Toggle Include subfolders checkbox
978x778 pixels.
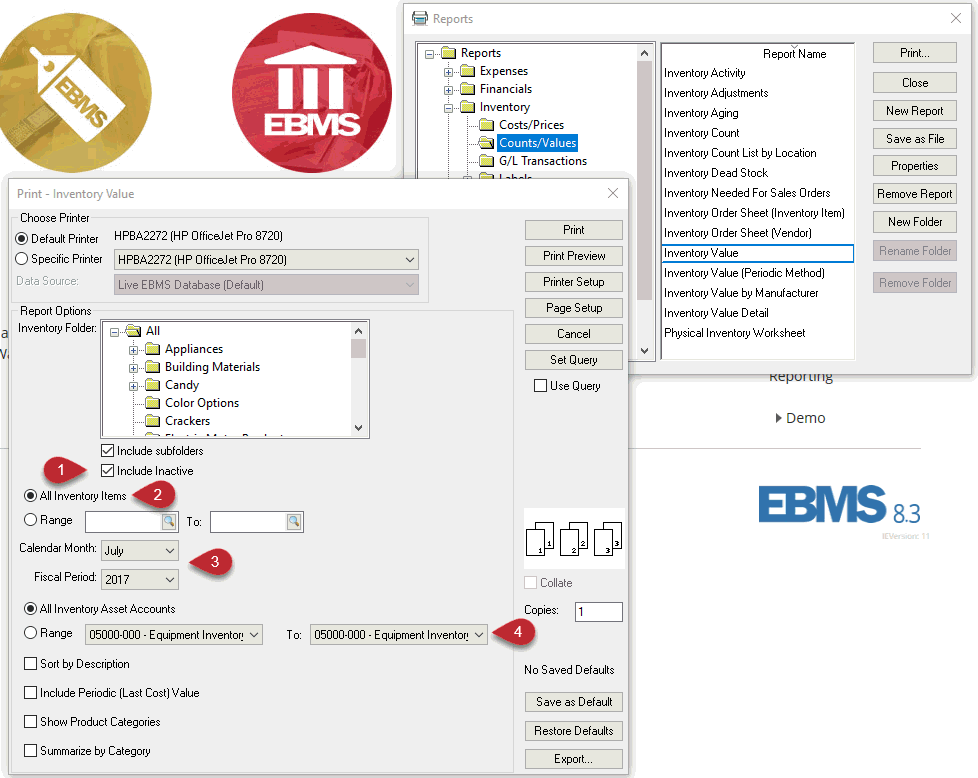pyautogui.click(x=107, y=450)
